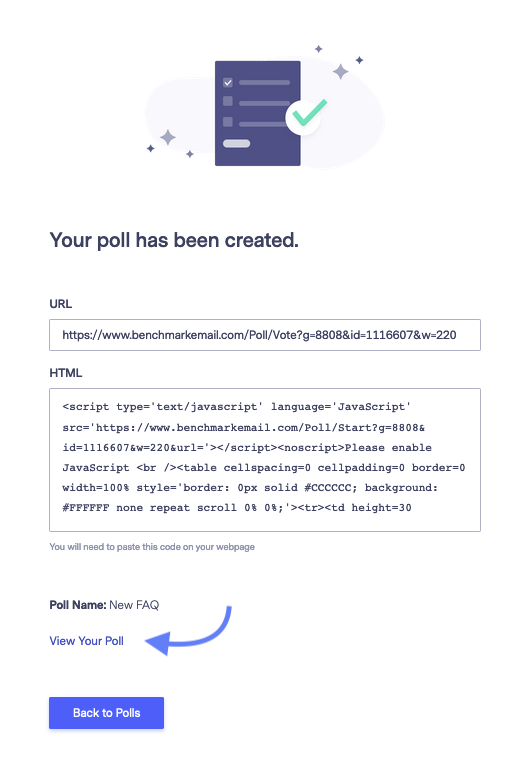Click the purple poll document illustration
Image resolution: width=532 pixels, height=776 pixels.
(x=257, y=113)
